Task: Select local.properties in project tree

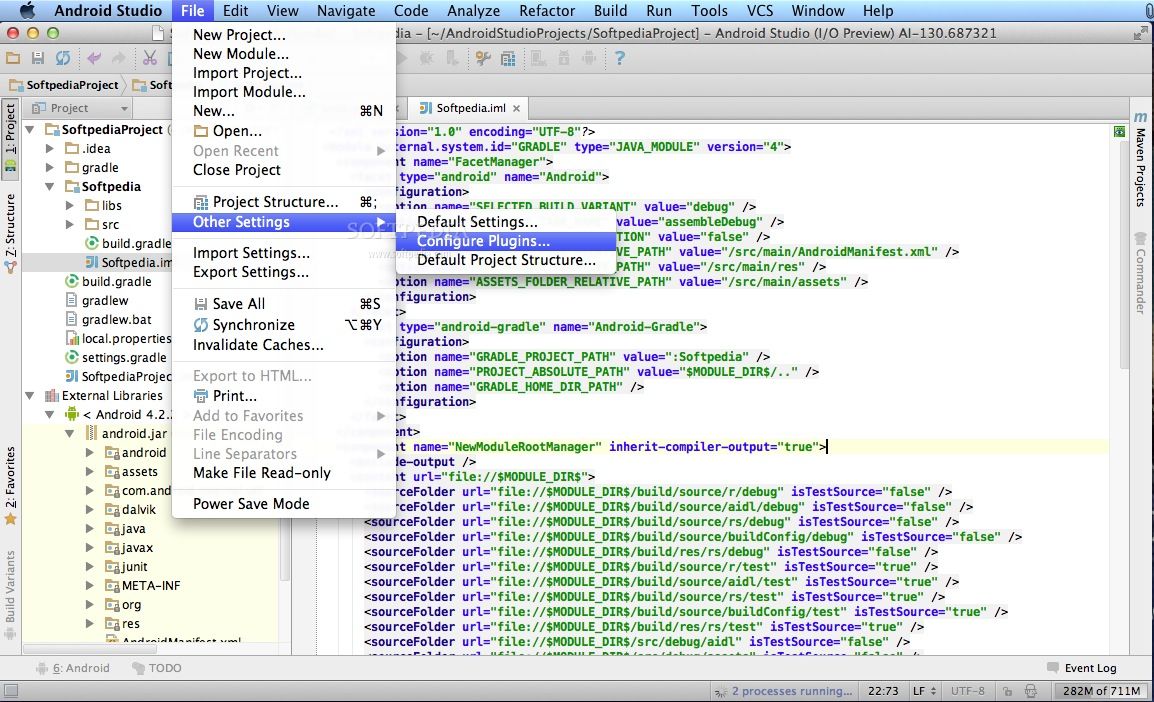Action: tap(126, 338)
